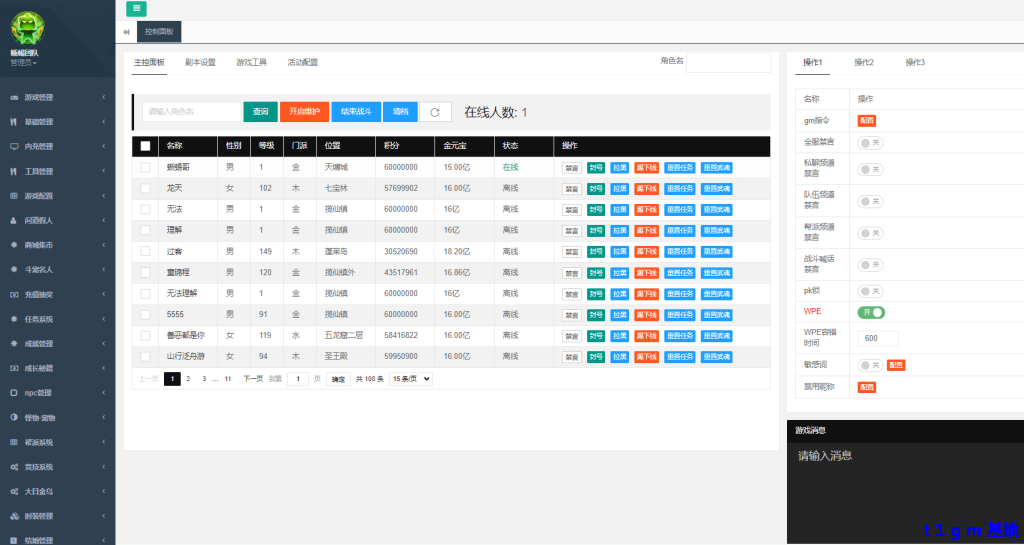This screenshot has width=1024, height=545.
Task: Click the 内充管理 monitor icon in sidebar
Action: [13, 147]
